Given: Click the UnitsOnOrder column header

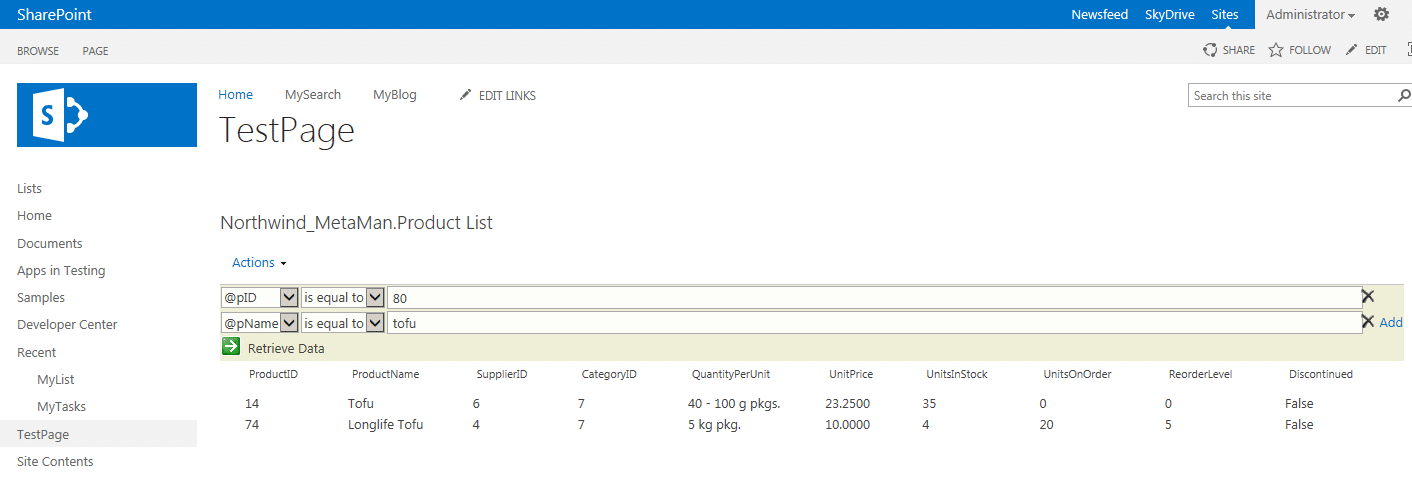Looking at the screenshot, I should (1077, 374).
